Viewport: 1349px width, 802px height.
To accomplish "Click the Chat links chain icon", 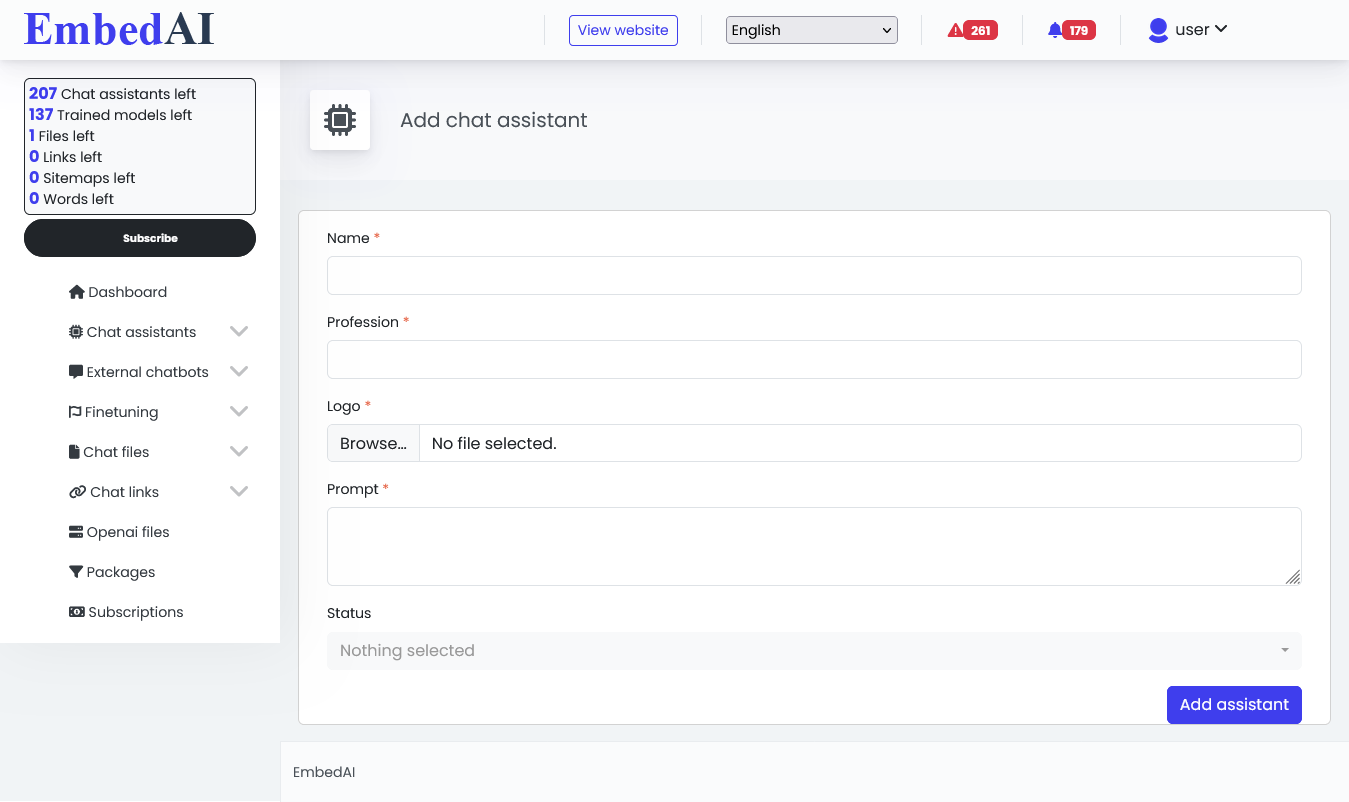I will pos(77,492).
